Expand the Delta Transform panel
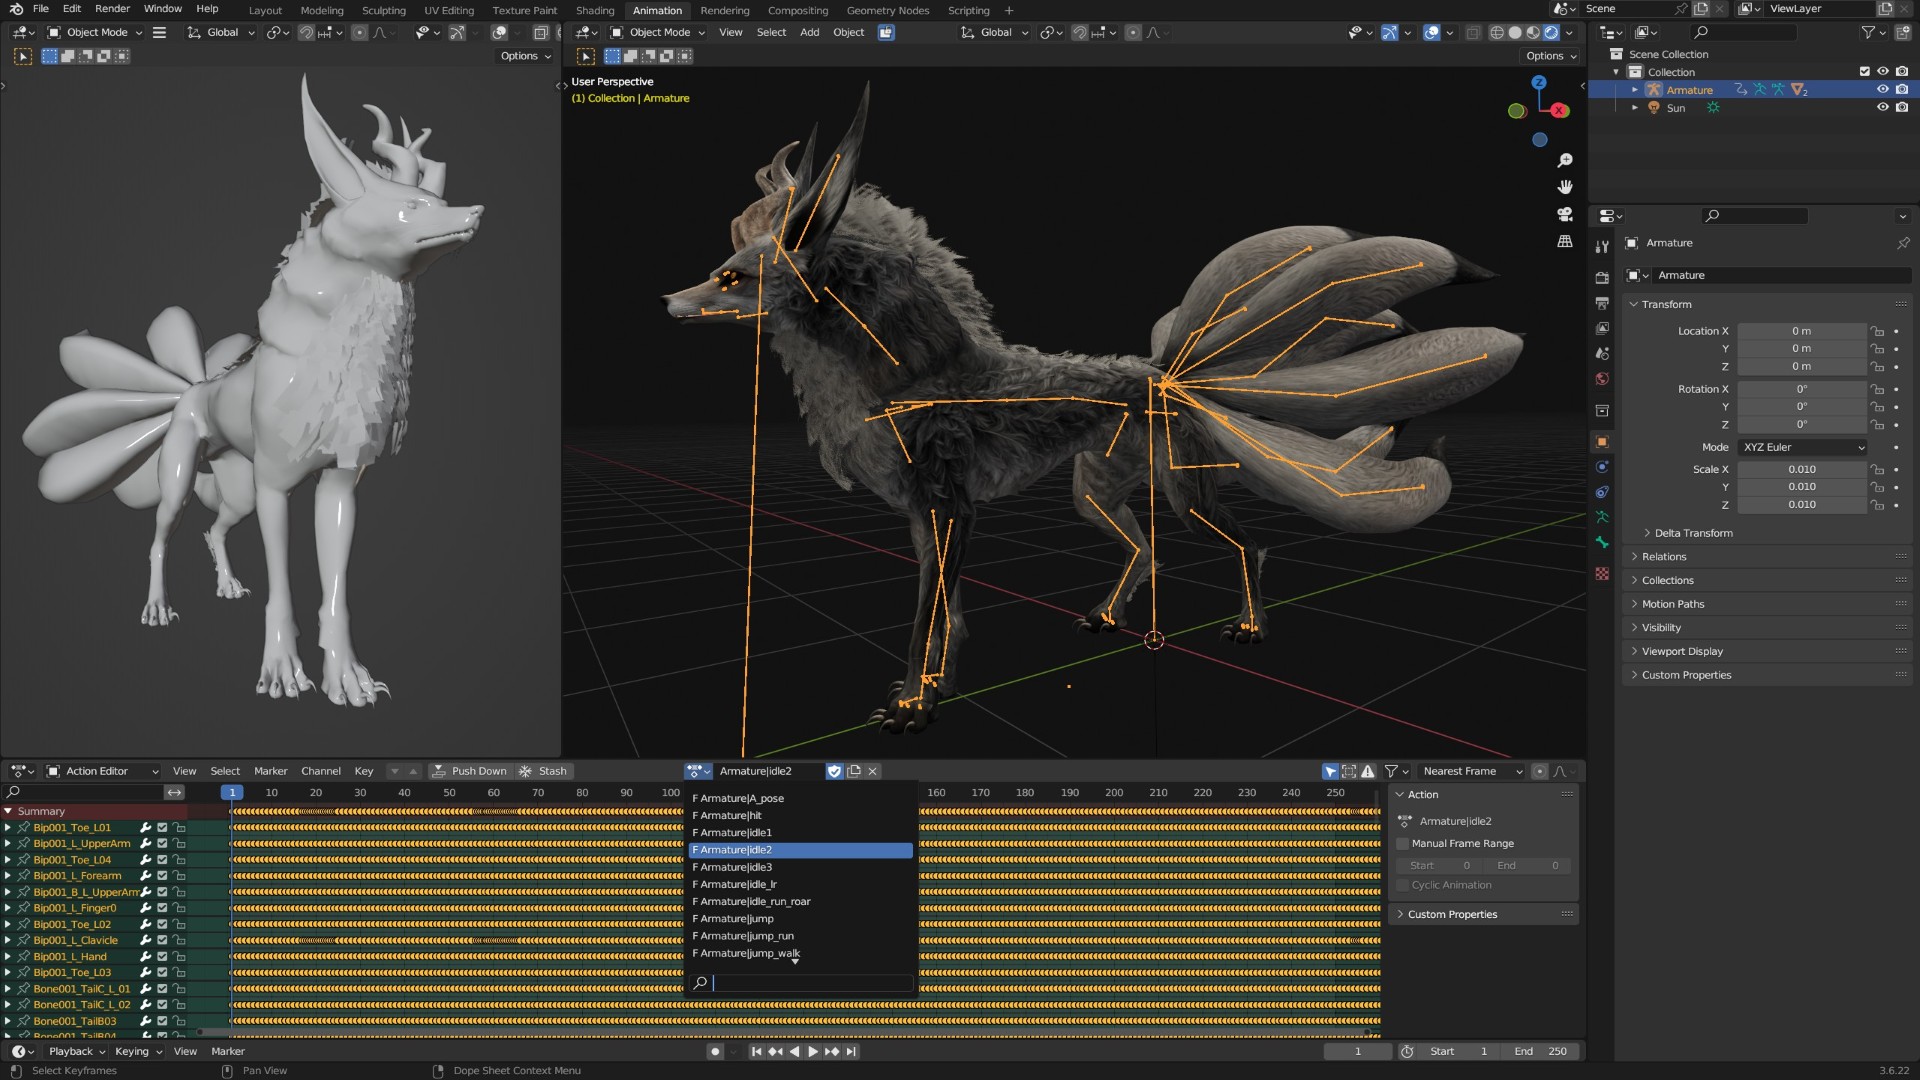Screen dimensions: 1920x1080 pos(1692,533)
